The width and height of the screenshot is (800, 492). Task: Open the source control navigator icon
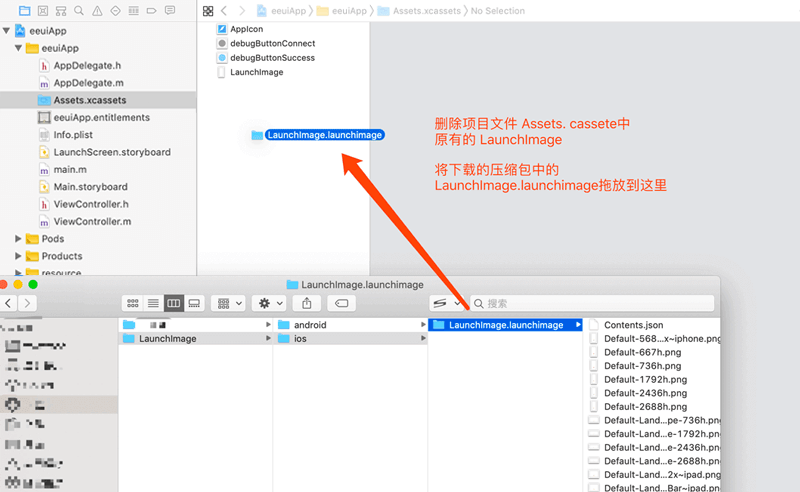pos(43,10)
